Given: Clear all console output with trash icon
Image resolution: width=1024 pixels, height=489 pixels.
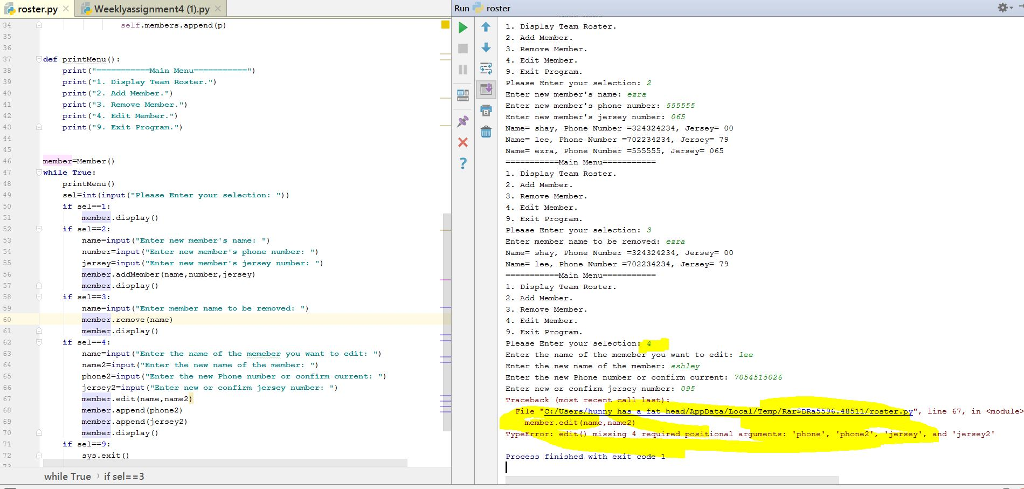Looking at the screenshot, I should (486, 132).
